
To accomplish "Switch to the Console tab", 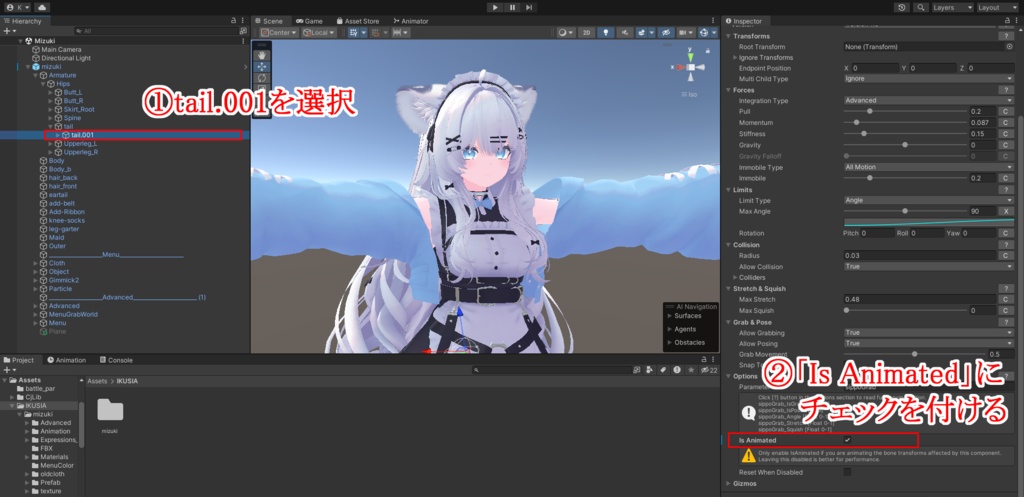I will click(x=116, y=360).
